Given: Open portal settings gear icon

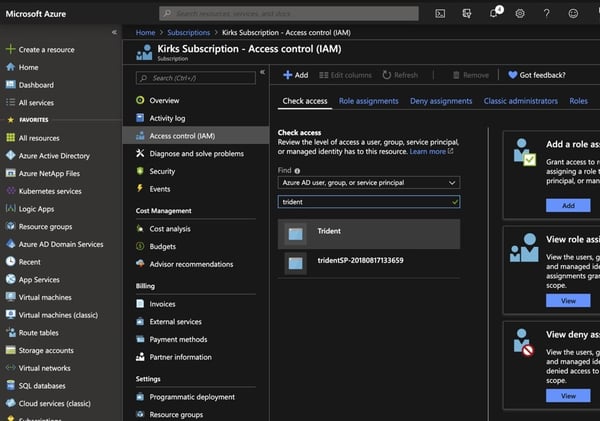Looking at the screenshot, I should (520, 13).
